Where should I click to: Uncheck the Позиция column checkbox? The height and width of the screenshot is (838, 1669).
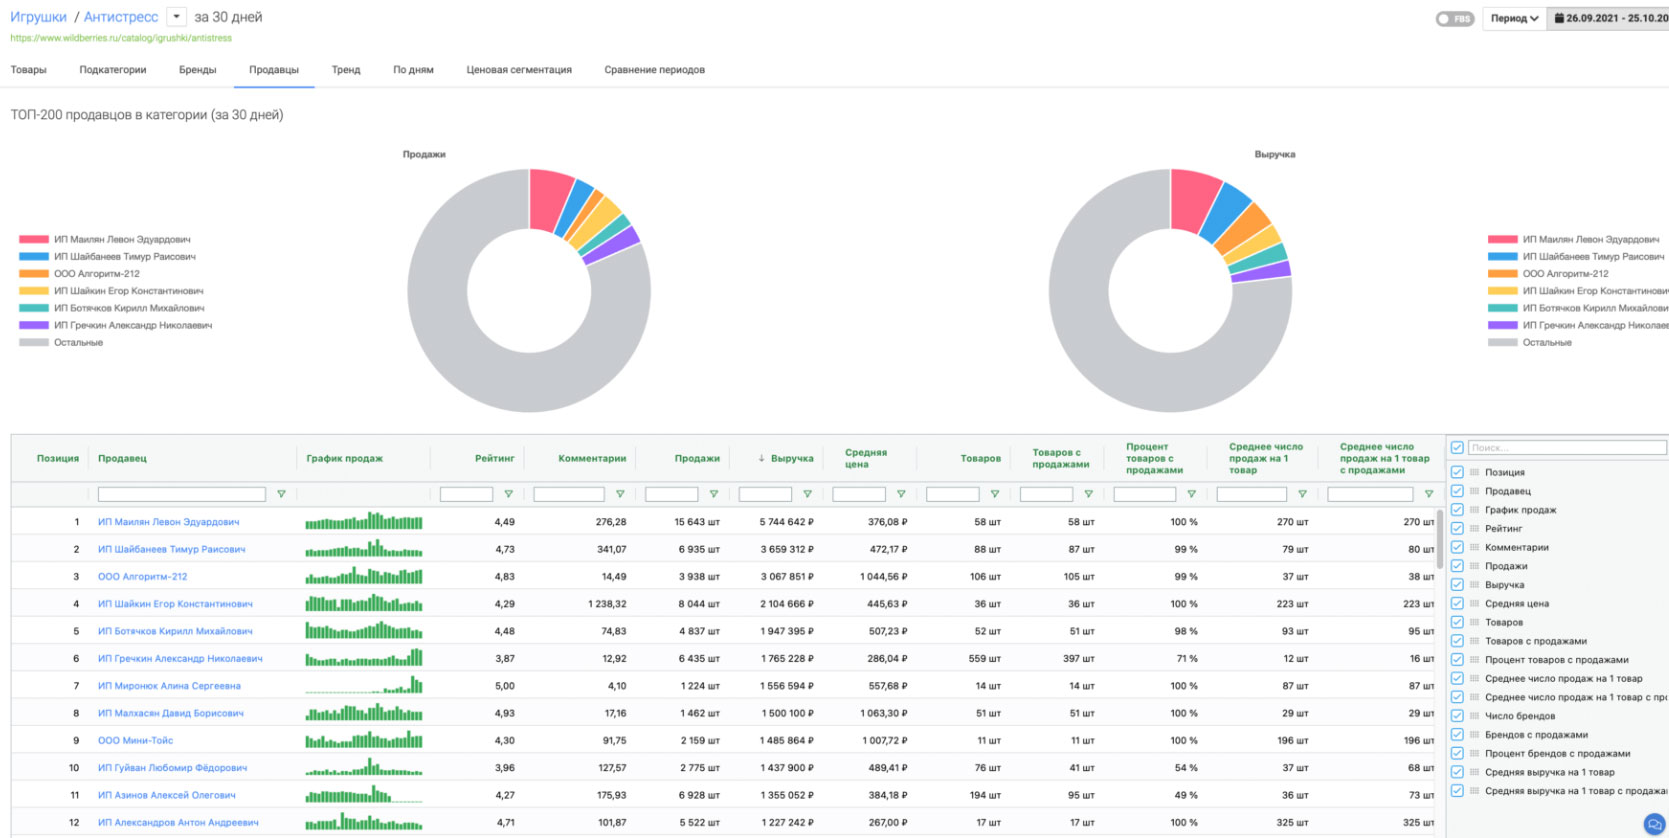click(1457, 472)
